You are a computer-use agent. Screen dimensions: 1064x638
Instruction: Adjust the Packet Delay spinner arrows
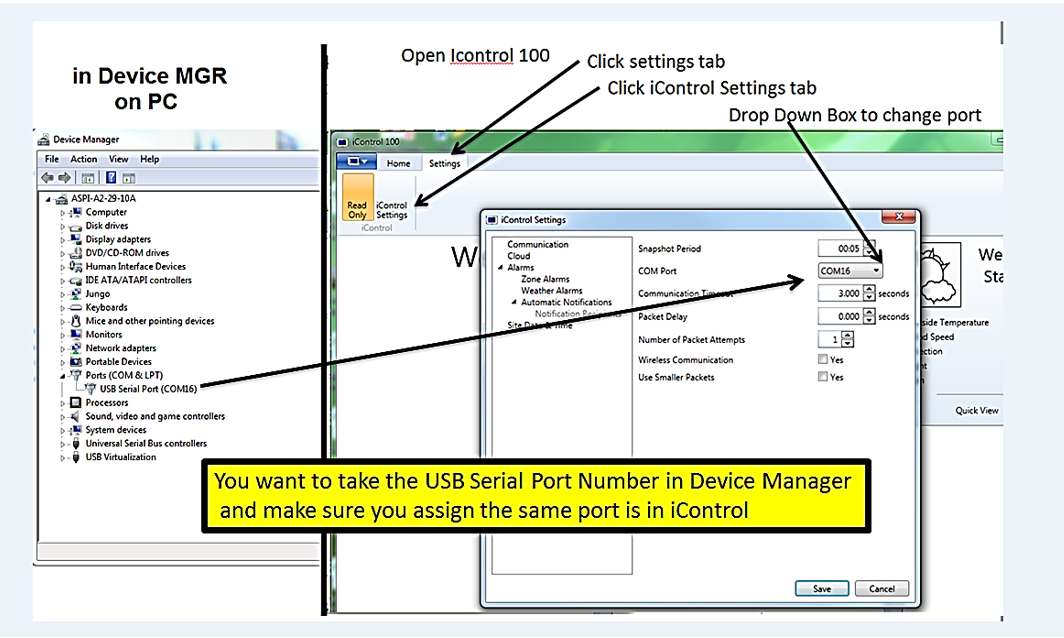869,316
